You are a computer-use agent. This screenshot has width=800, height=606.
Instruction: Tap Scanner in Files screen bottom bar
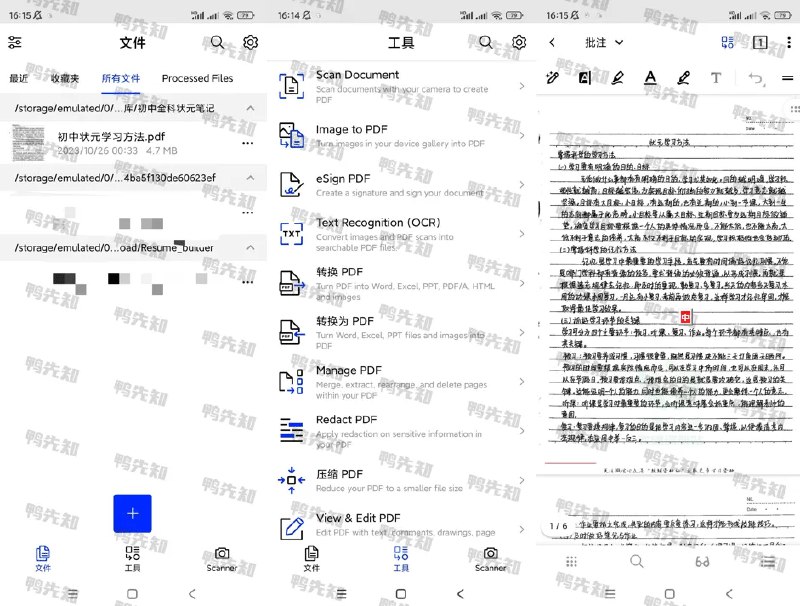[222, 559]
